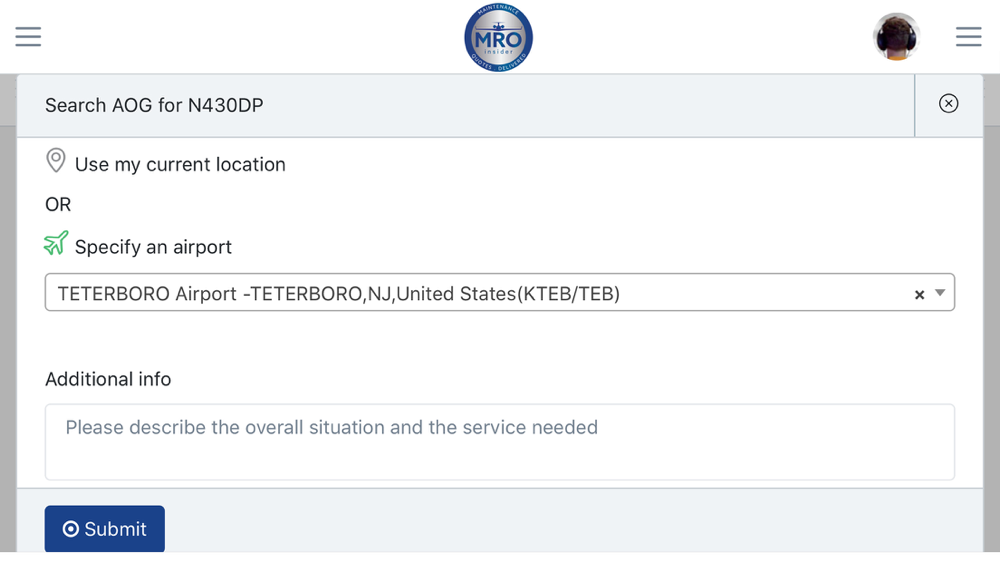The width and height of the screenshot is (1000, 563).
Task: Expand the airport dropdown arrow
Action: pyautogui.click(x=940, y=293)
